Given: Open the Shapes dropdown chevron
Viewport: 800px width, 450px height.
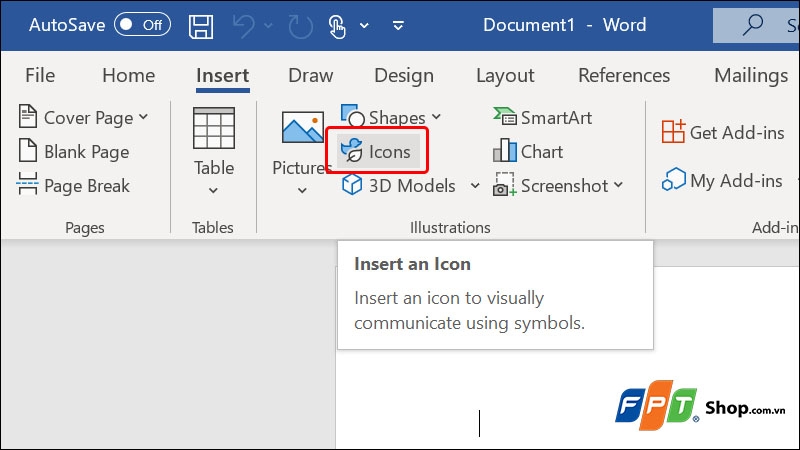Looking at the screenshot, I should pos(436,117).
